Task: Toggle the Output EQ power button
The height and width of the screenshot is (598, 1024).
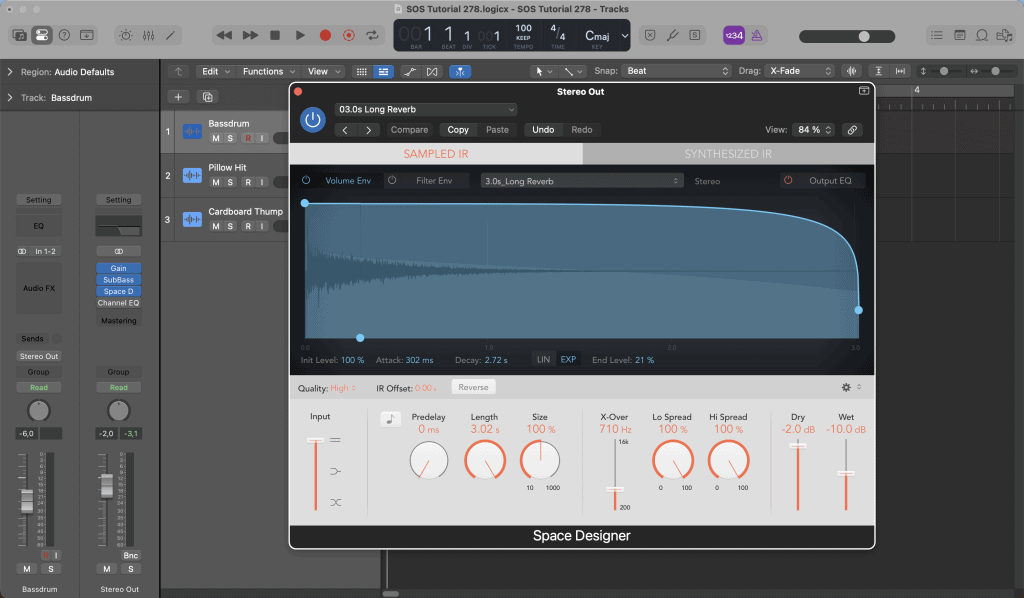Action: [788, 181]
